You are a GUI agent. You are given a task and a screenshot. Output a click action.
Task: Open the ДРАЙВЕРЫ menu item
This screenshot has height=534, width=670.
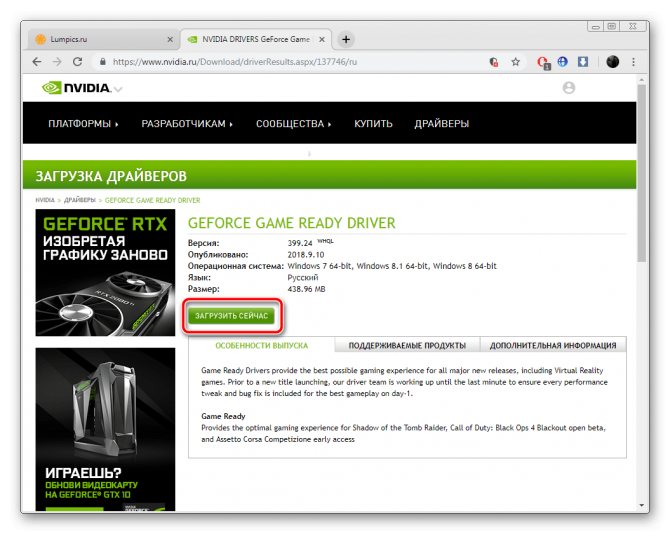click(x=441, y=124)
